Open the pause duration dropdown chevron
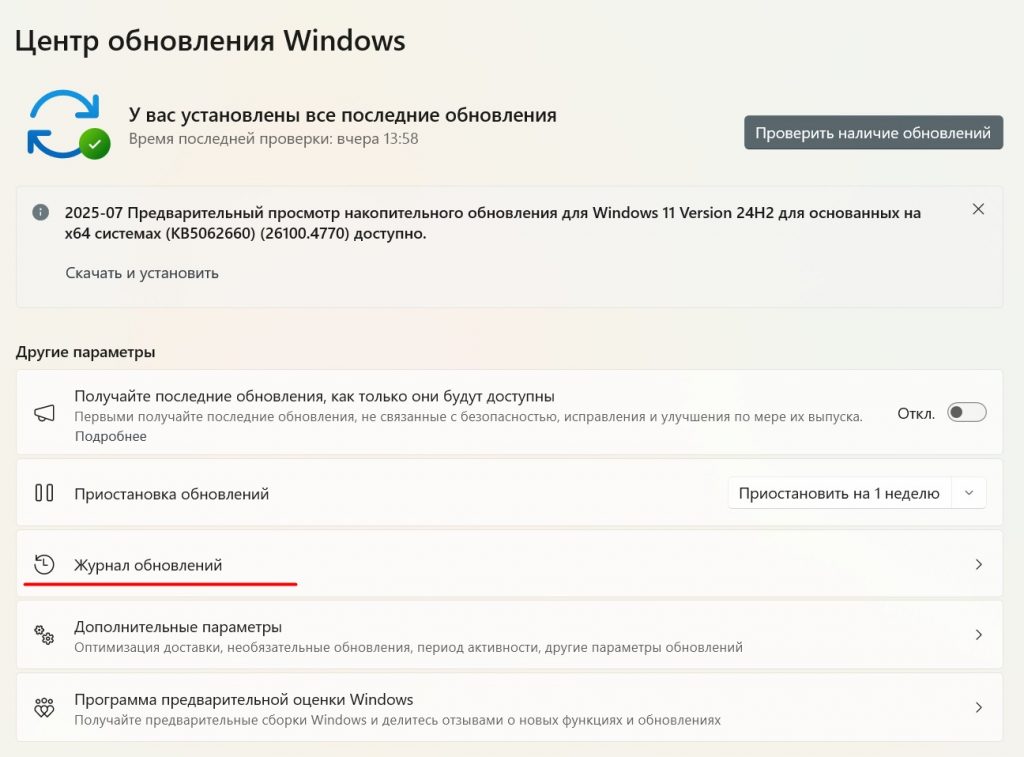The image size is (1024, 757). (968, 493)
